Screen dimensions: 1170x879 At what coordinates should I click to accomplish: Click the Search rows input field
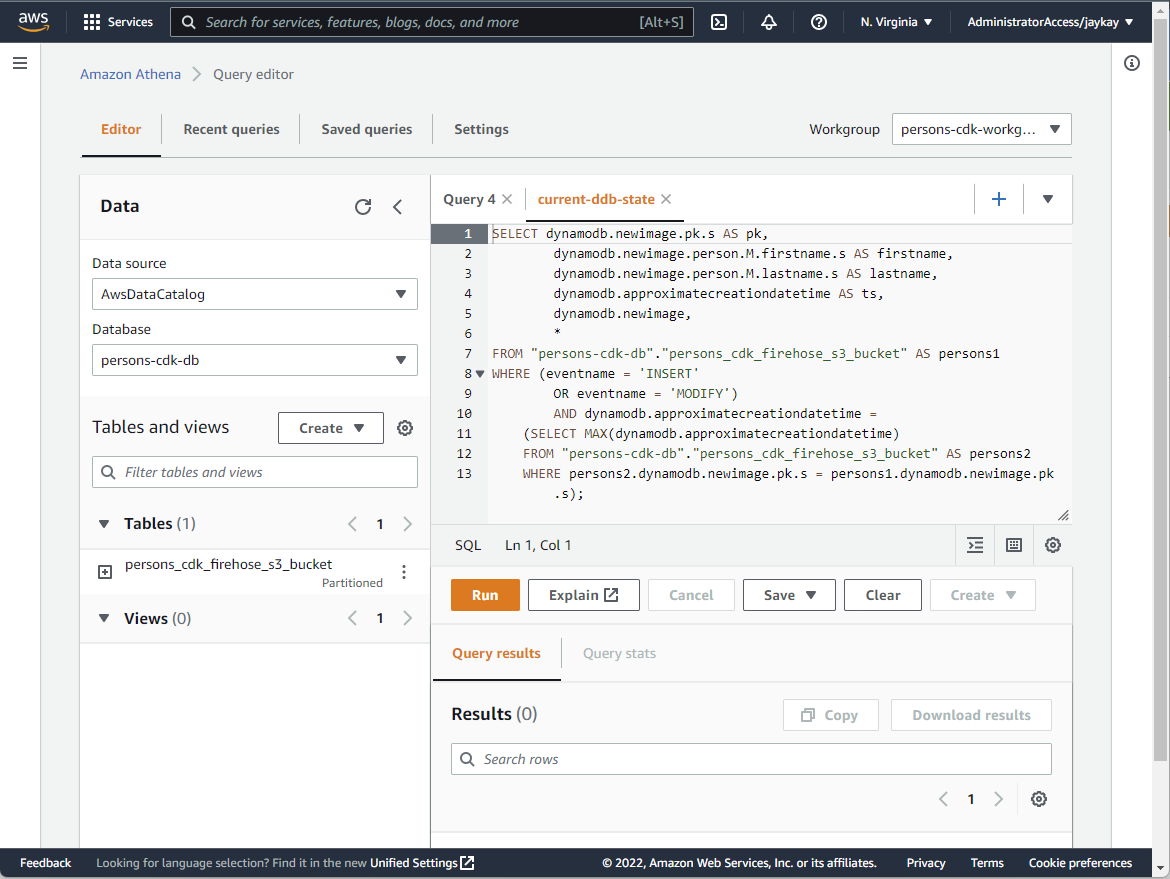click(x=750, y=759)
